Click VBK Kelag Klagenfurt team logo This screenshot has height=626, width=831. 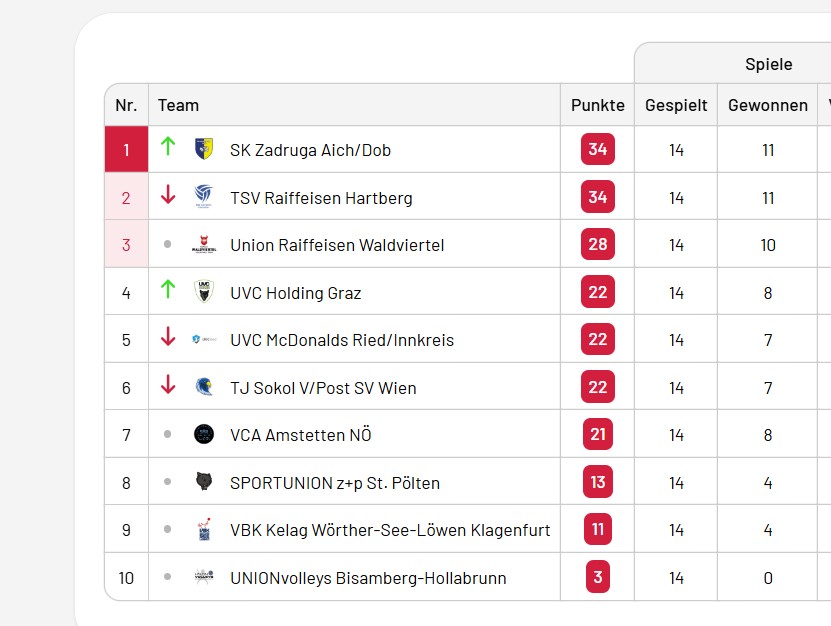point(204,530)
